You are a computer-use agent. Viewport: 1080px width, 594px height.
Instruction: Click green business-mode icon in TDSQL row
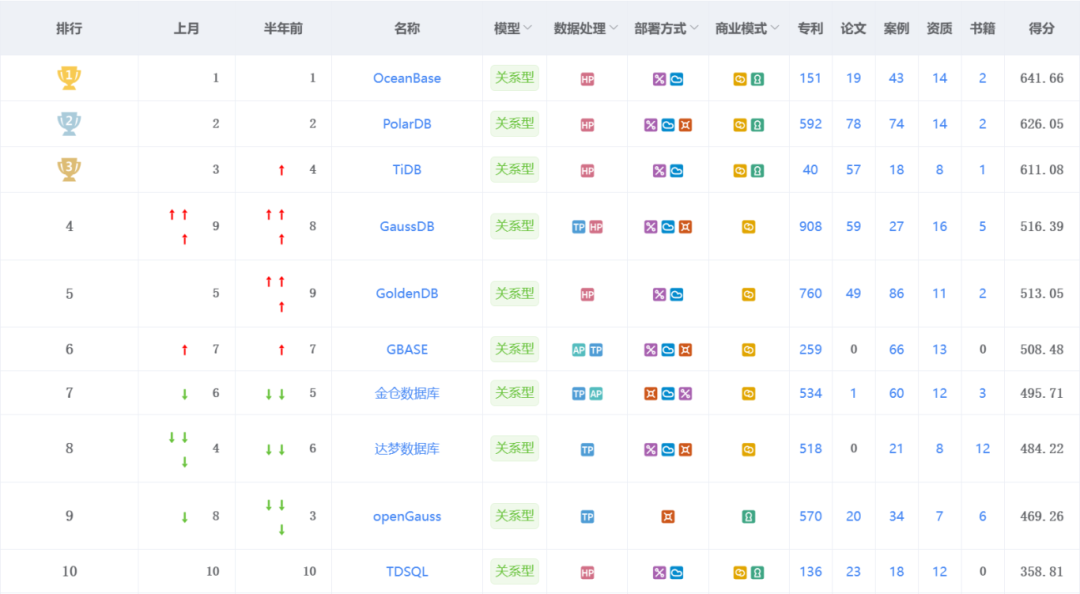coord(757,573)
